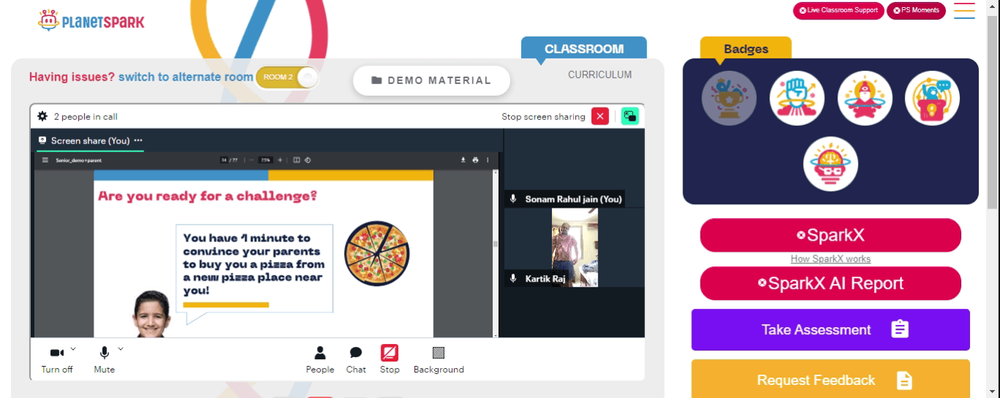This screenshot has width=1000, height=398.
Task: Click the 2 people in call text
Action: 85,117
